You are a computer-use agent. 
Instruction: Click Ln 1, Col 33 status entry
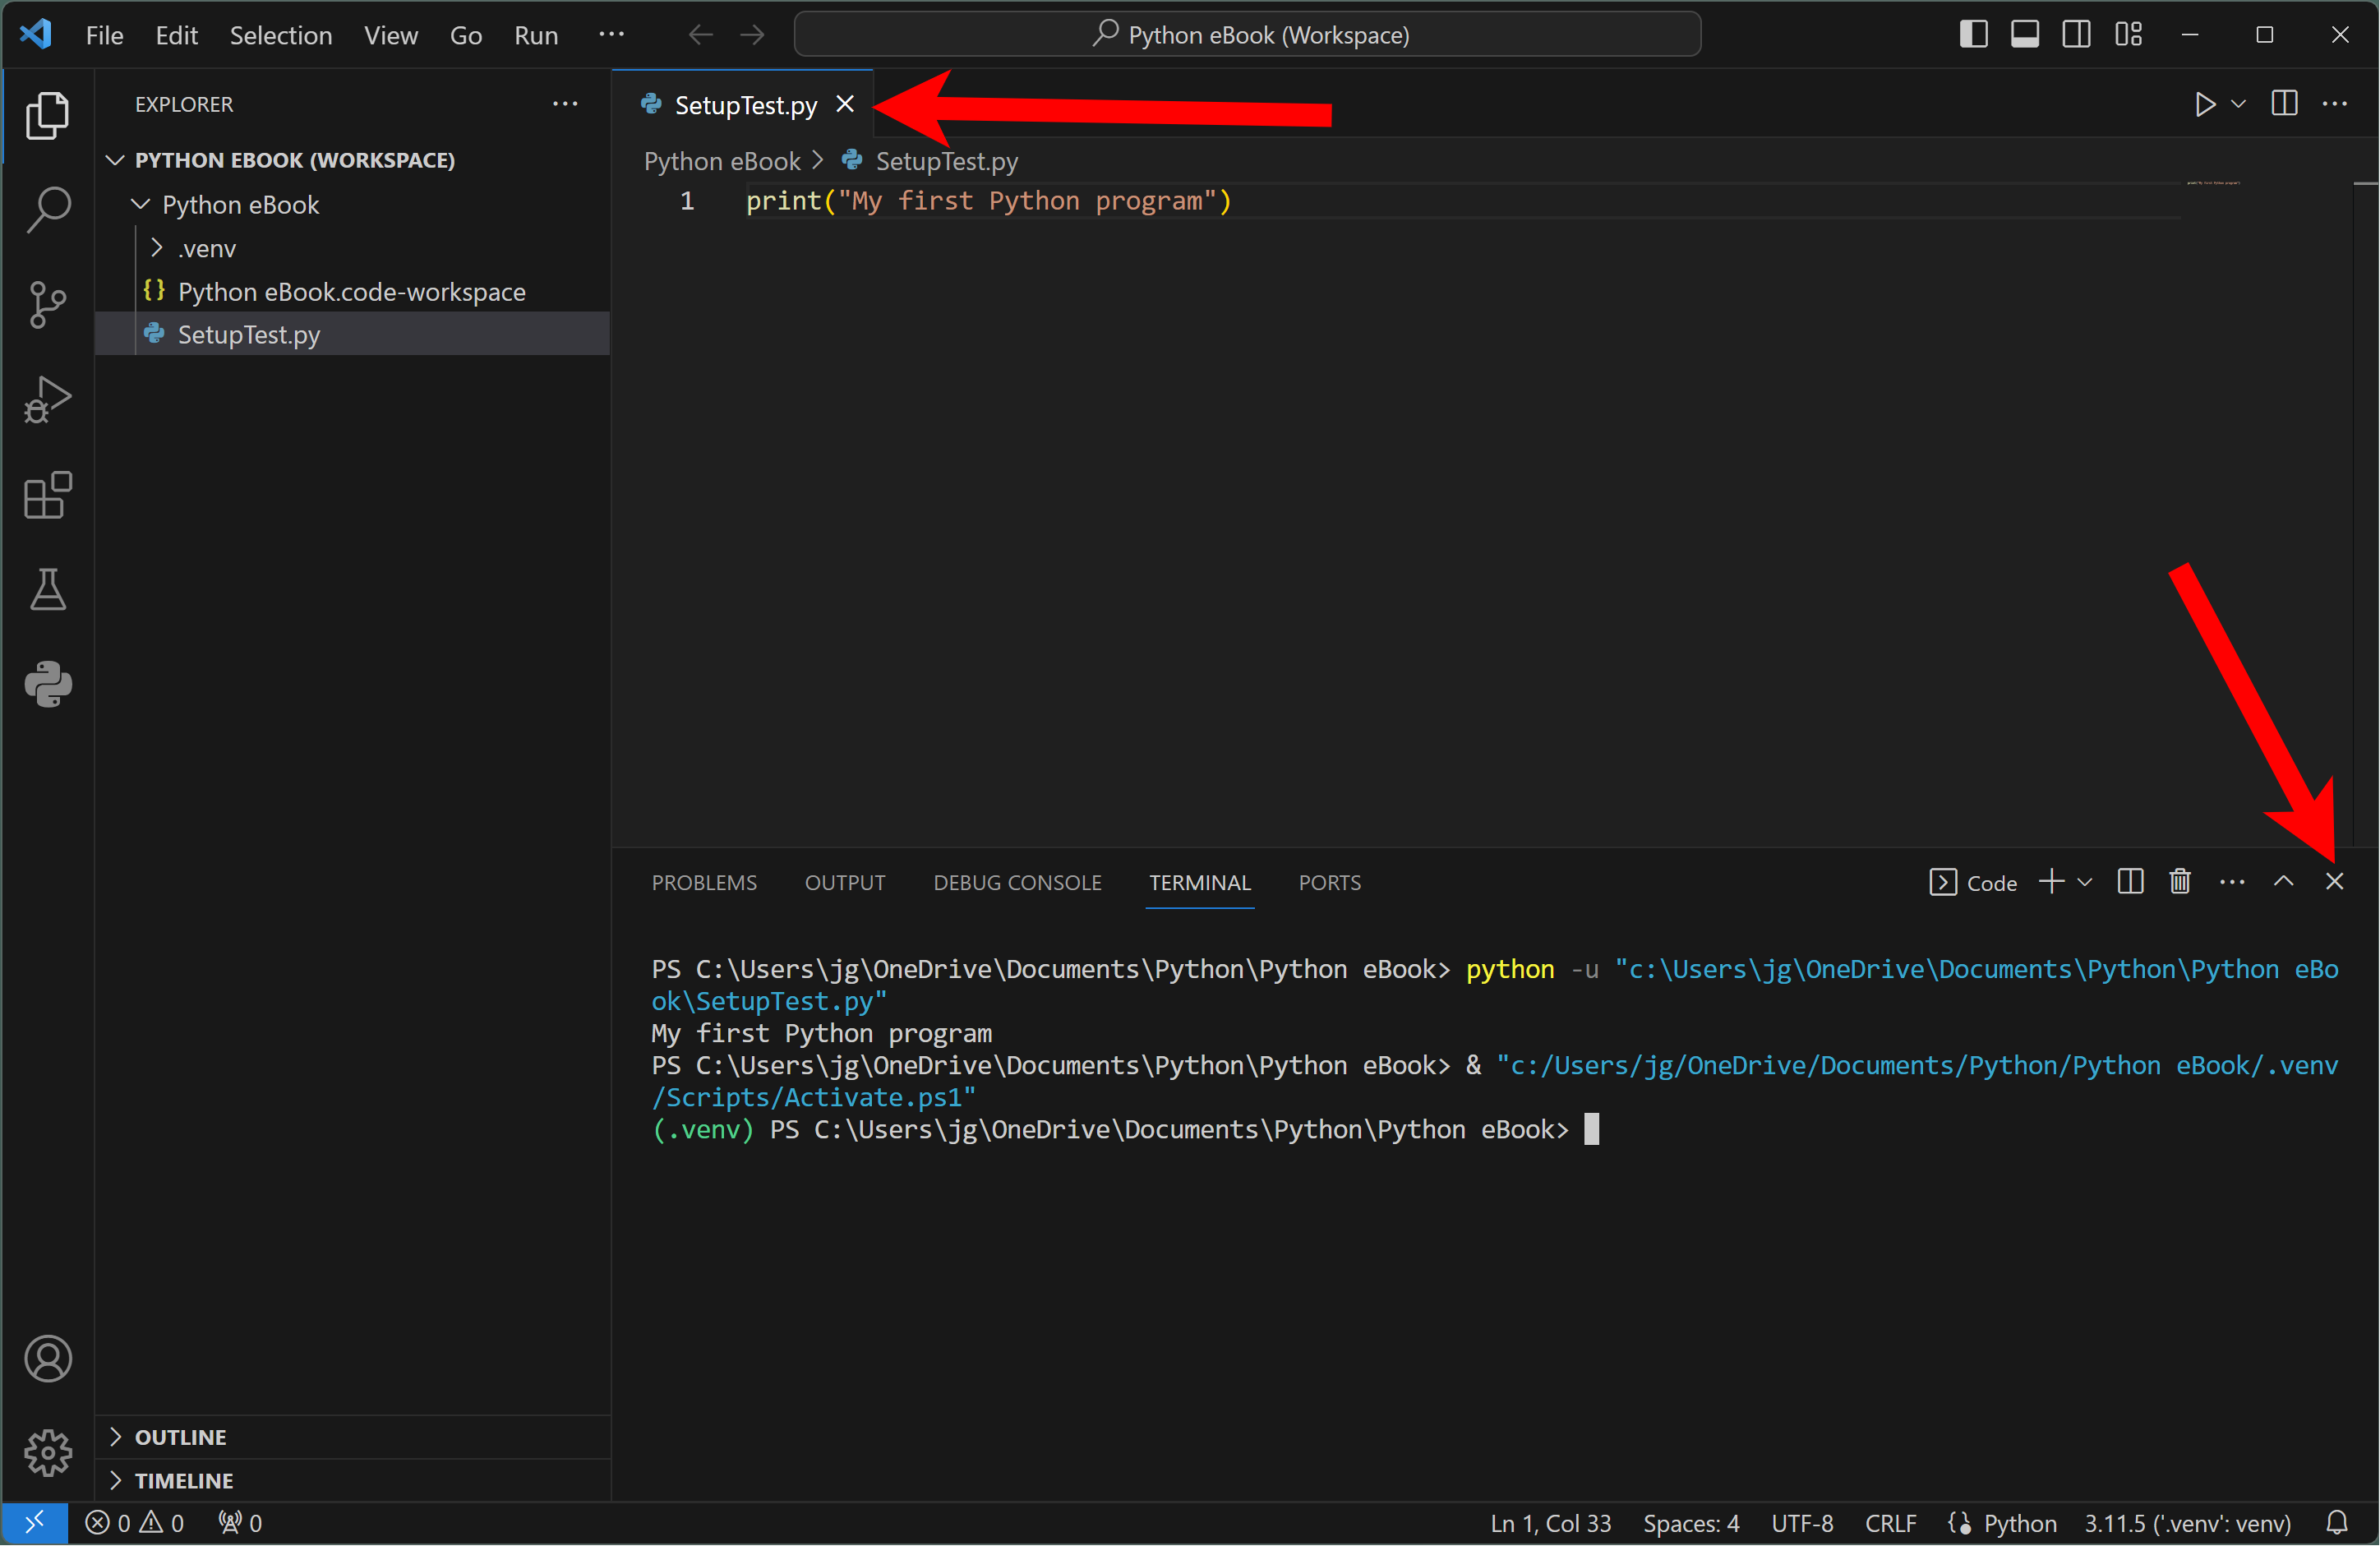tap(1551, 1523)
